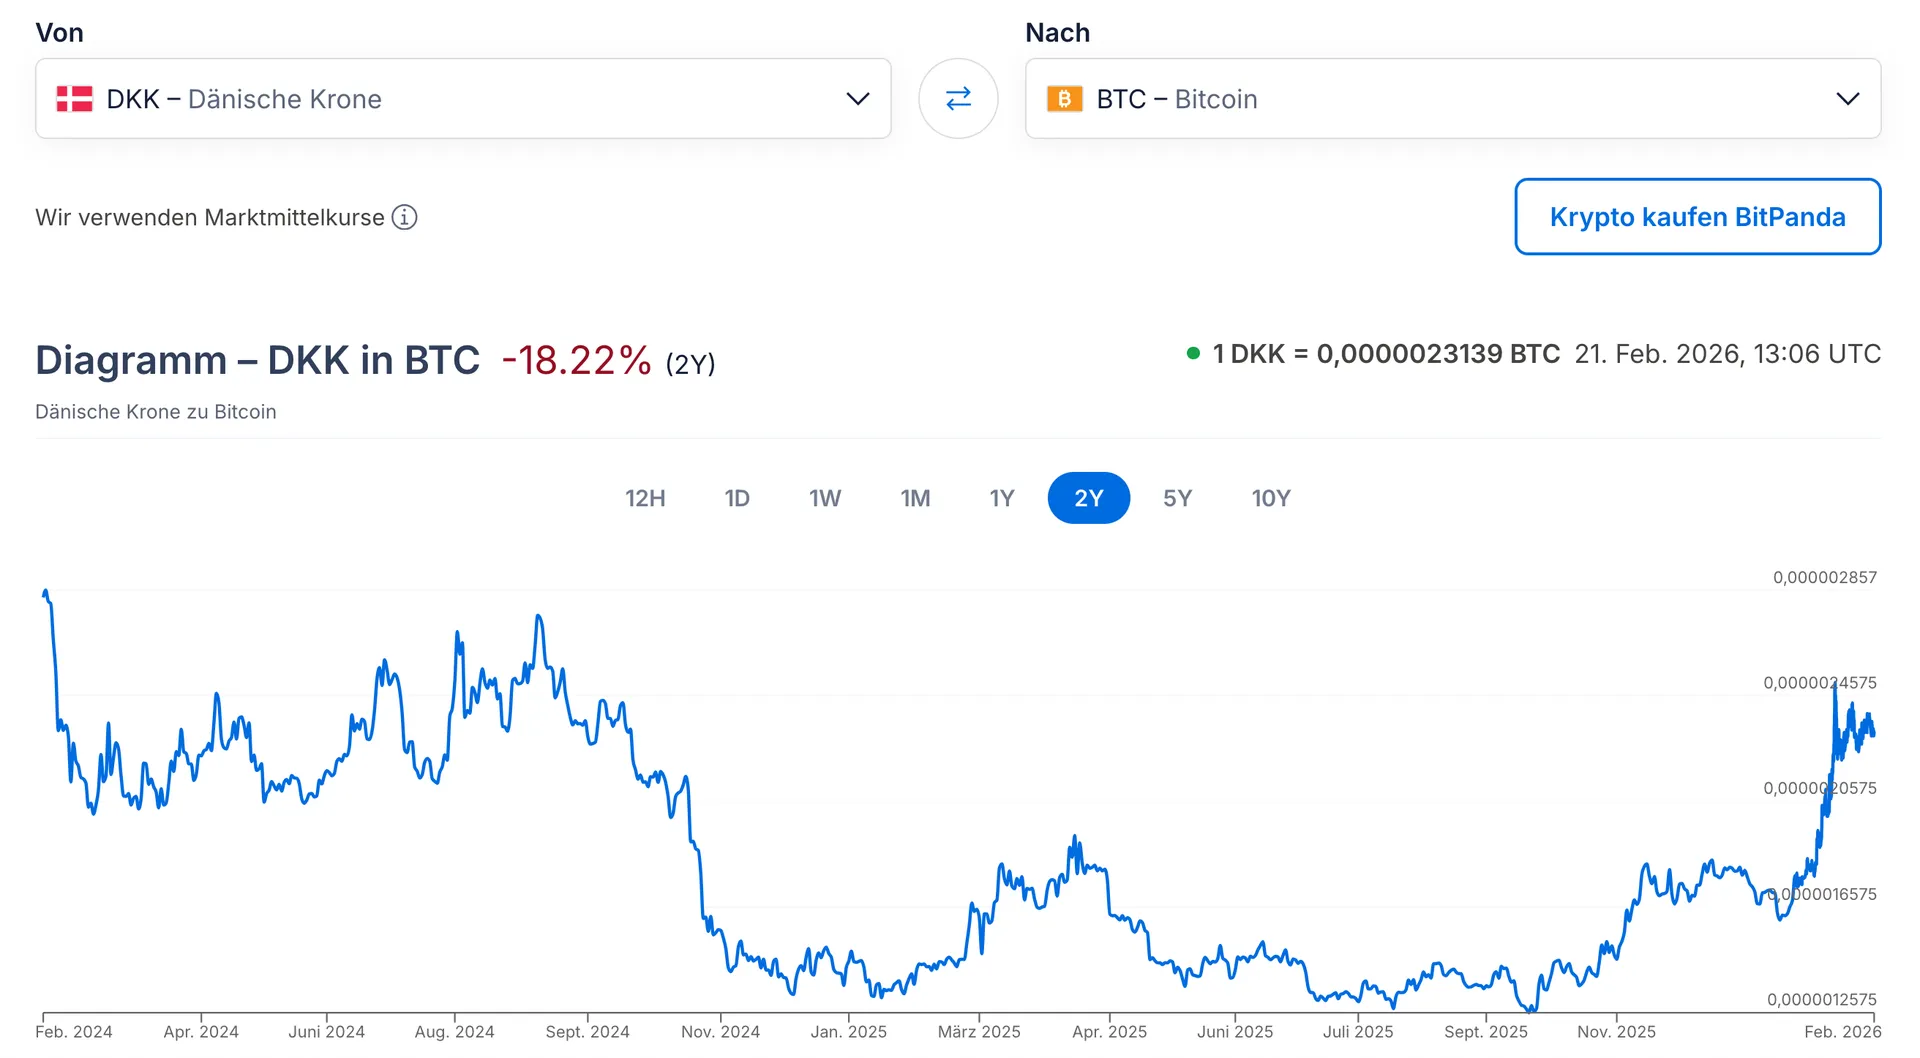
Task: Click the green live rate dot
Action: [1192, 353]
